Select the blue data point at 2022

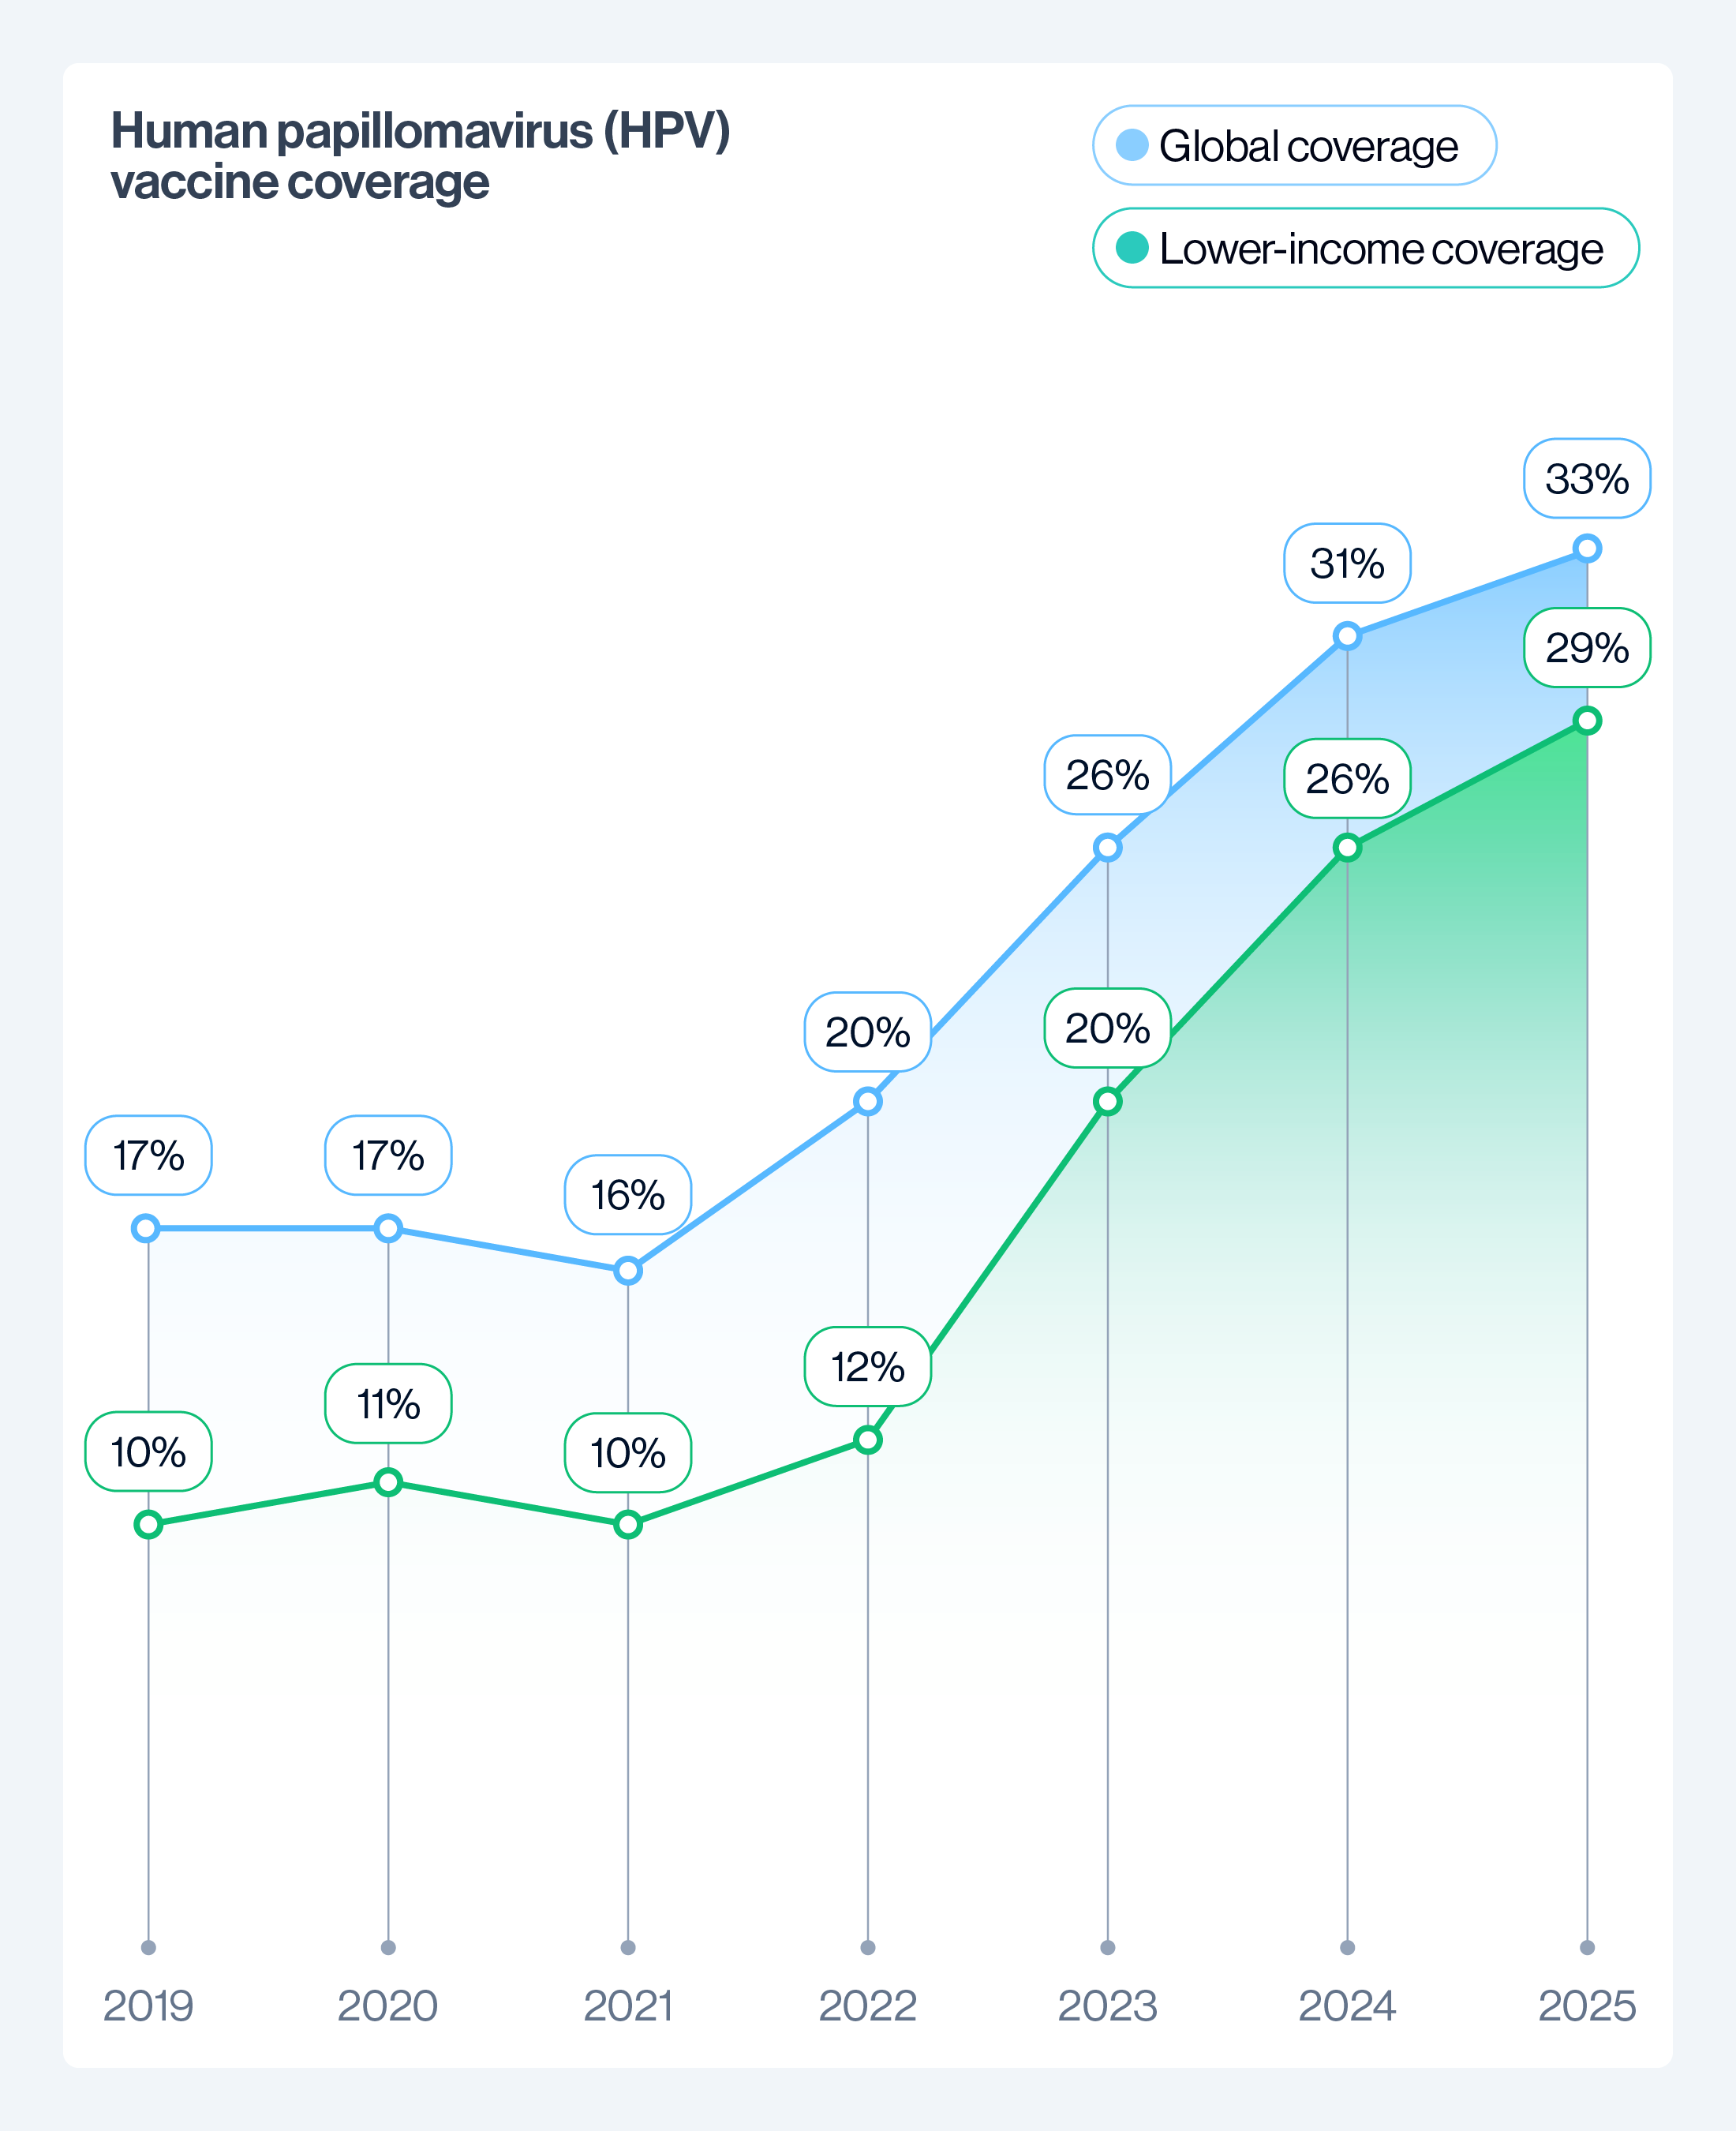867,1101
